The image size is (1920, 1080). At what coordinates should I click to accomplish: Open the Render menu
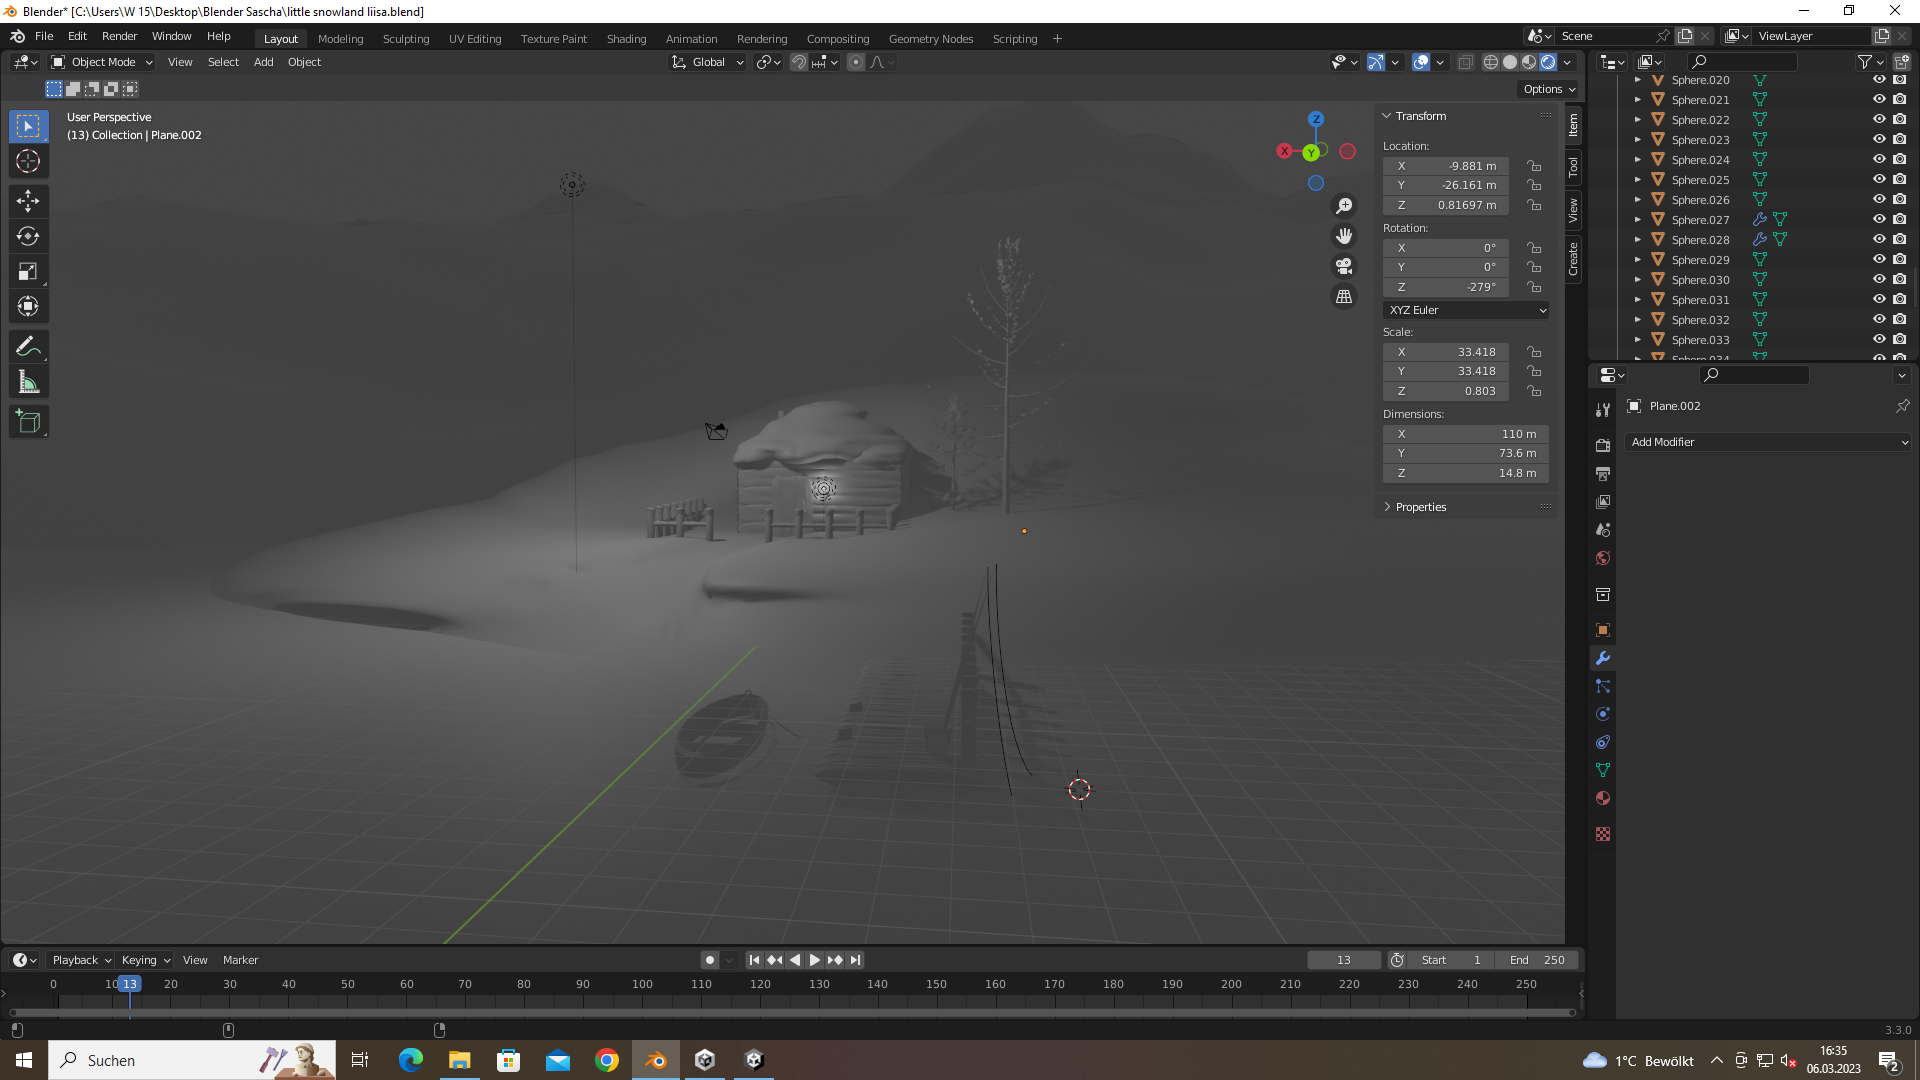click(119, 36)
